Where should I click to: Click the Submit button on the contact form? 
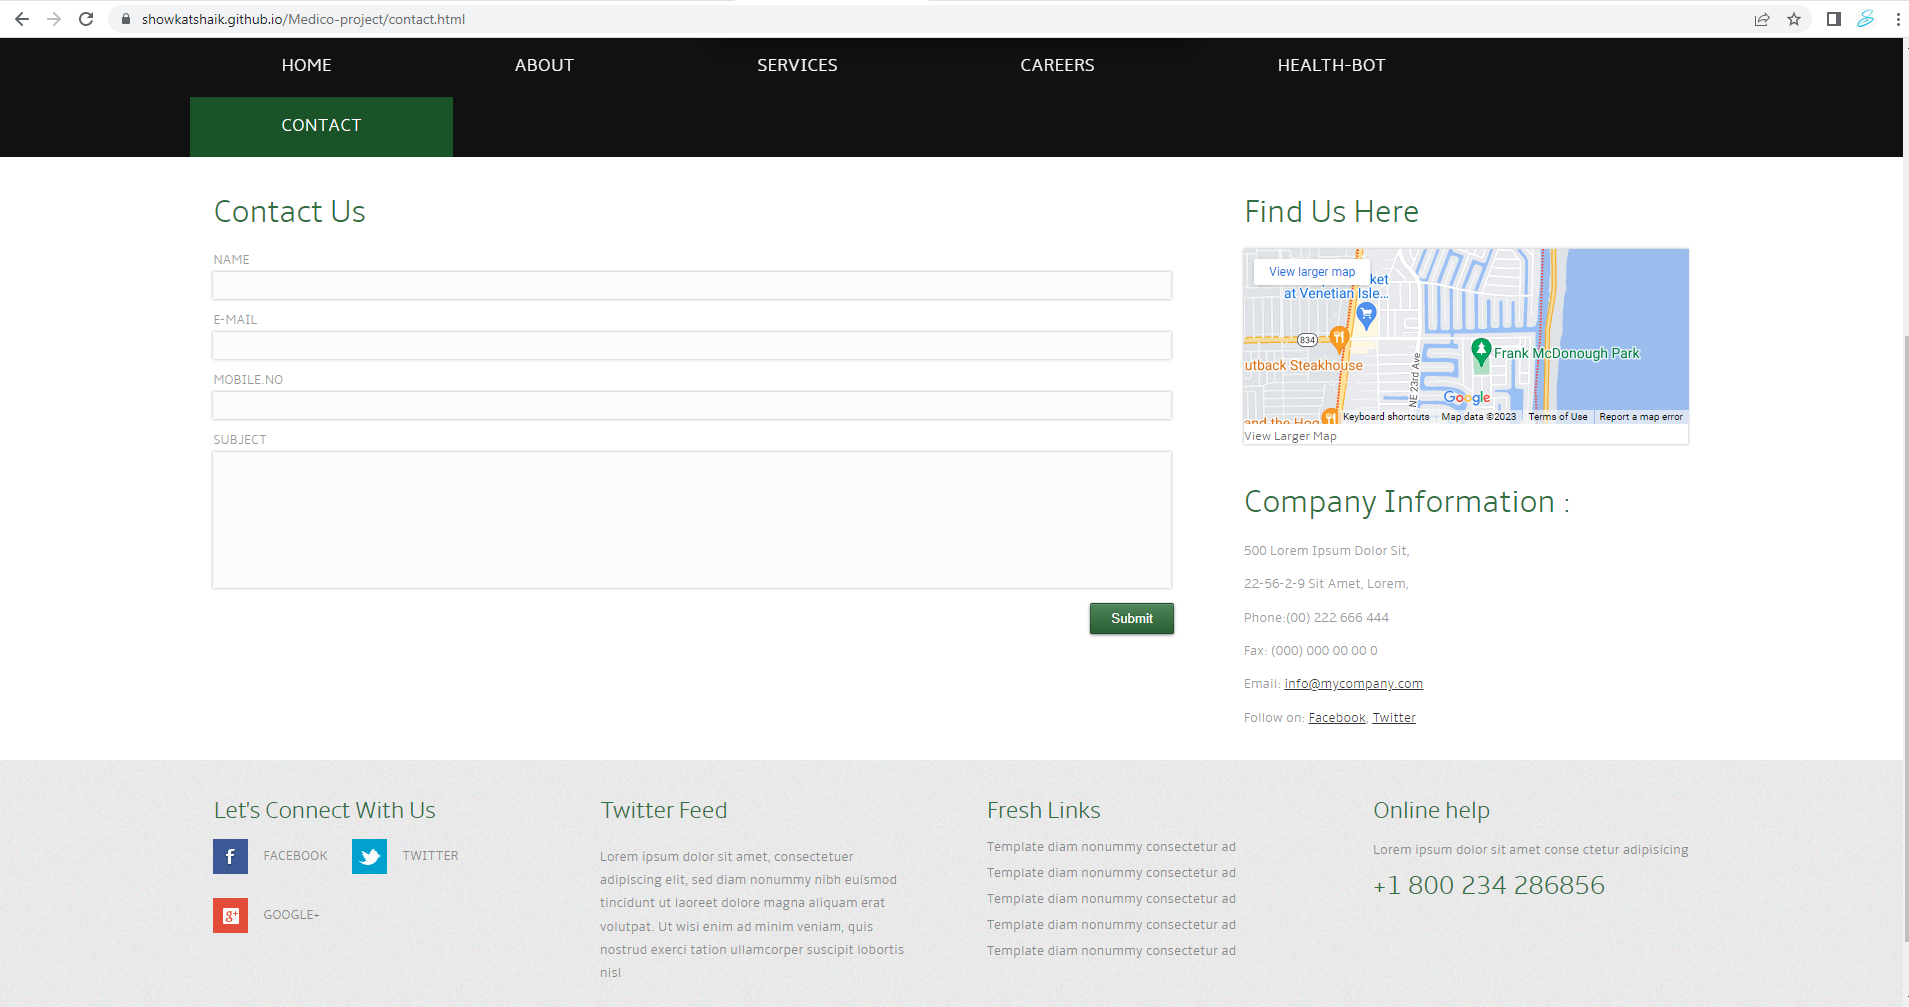pos(1131,618)
